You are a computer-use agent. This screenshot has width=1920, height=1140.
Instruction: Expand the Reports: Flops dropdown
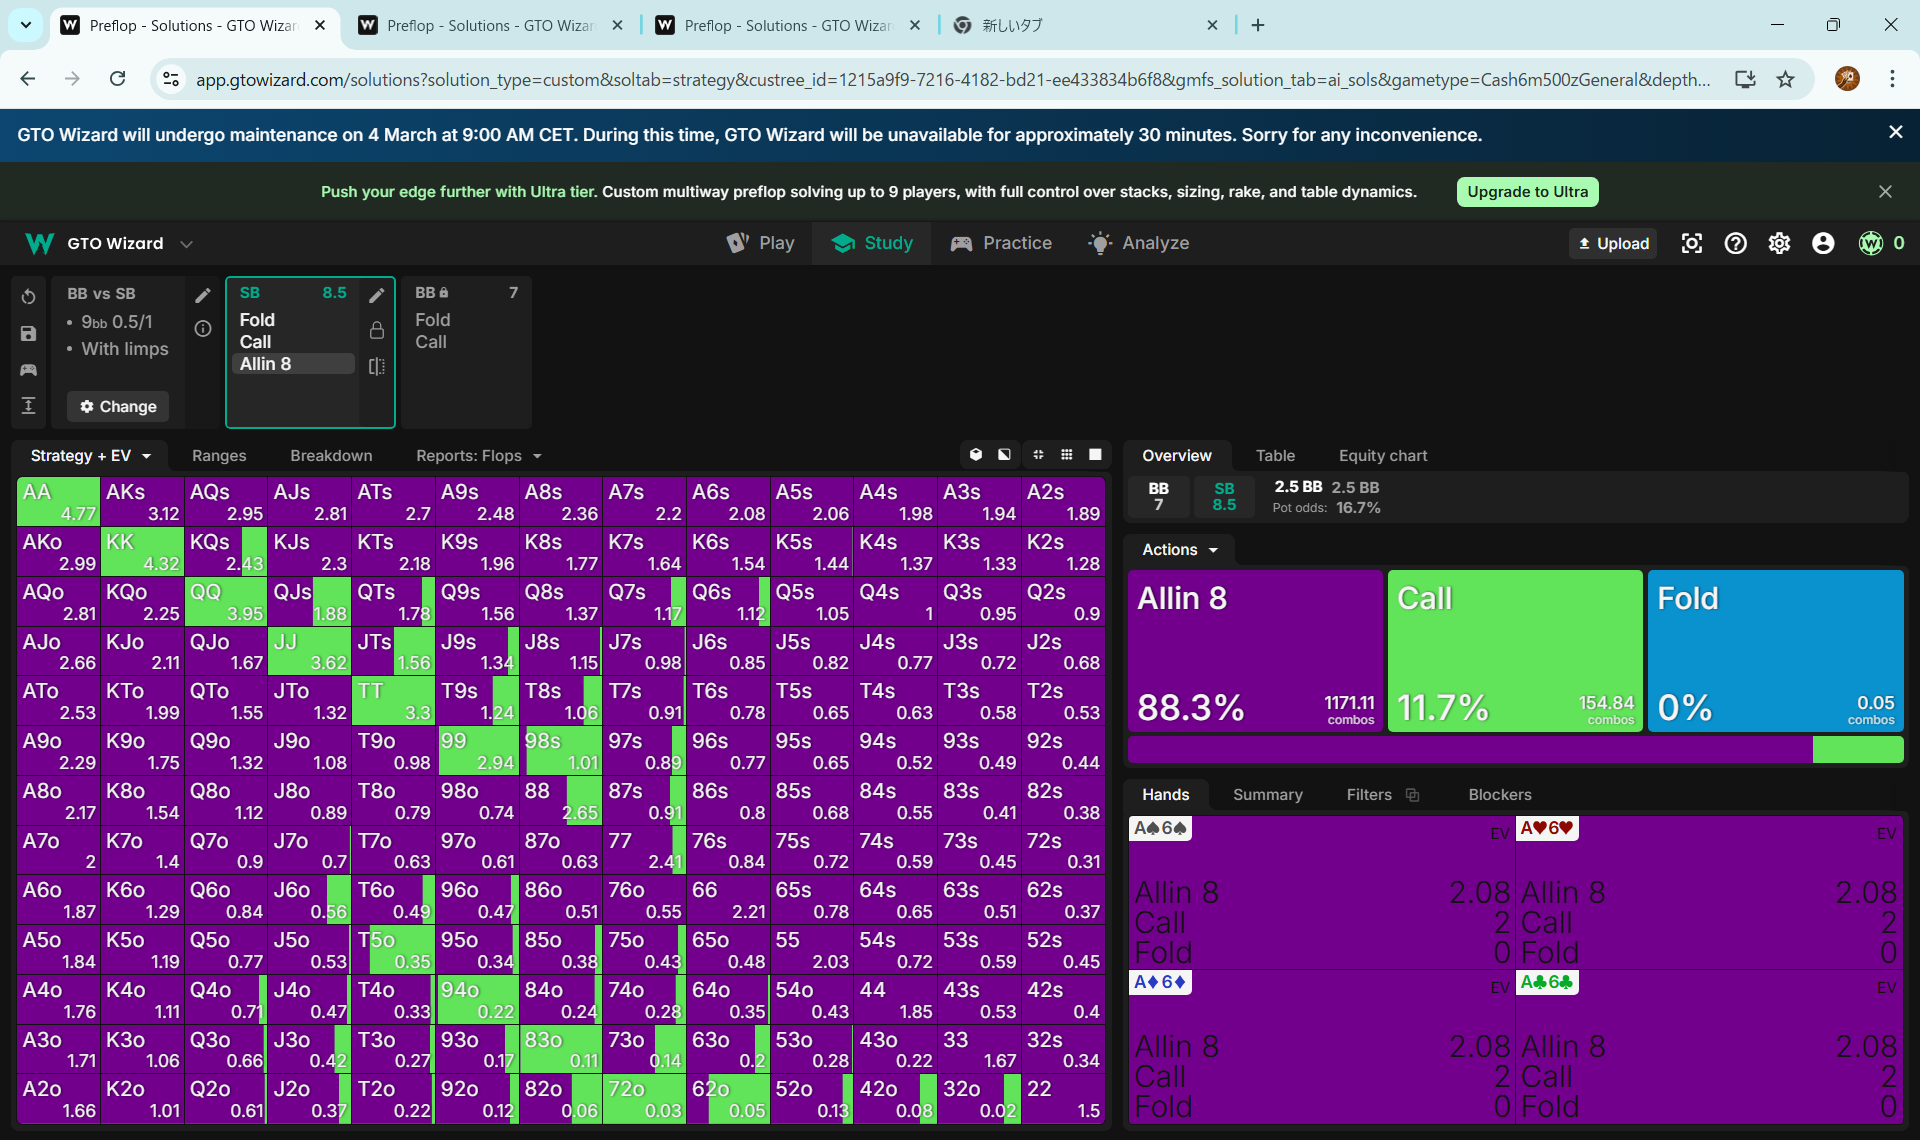[479, 456]
